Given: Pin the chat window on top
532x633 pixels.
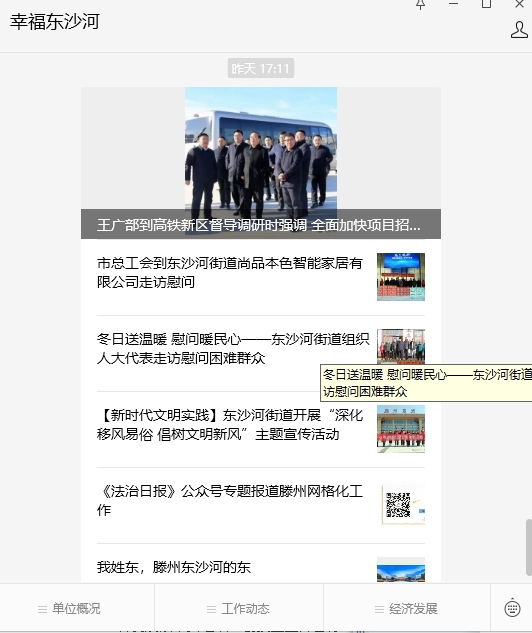Looking at the screenshot, I should [420, 4].
